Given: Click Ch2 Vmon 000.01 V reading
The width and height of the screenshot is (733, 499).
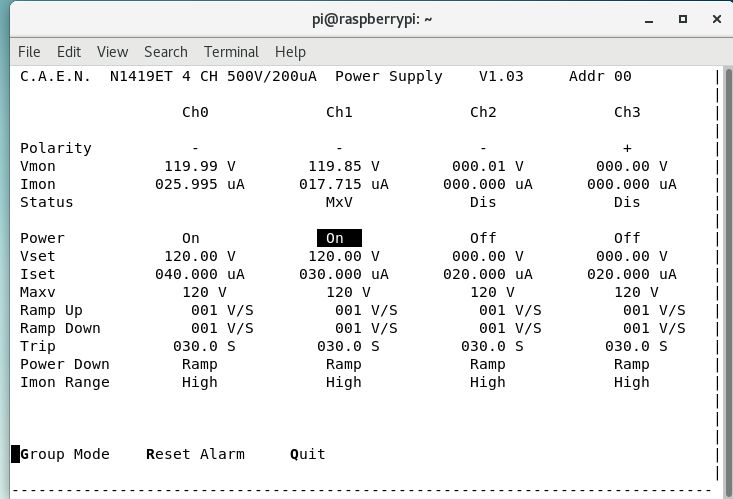Looking at the screenshot, I should 488,166.
